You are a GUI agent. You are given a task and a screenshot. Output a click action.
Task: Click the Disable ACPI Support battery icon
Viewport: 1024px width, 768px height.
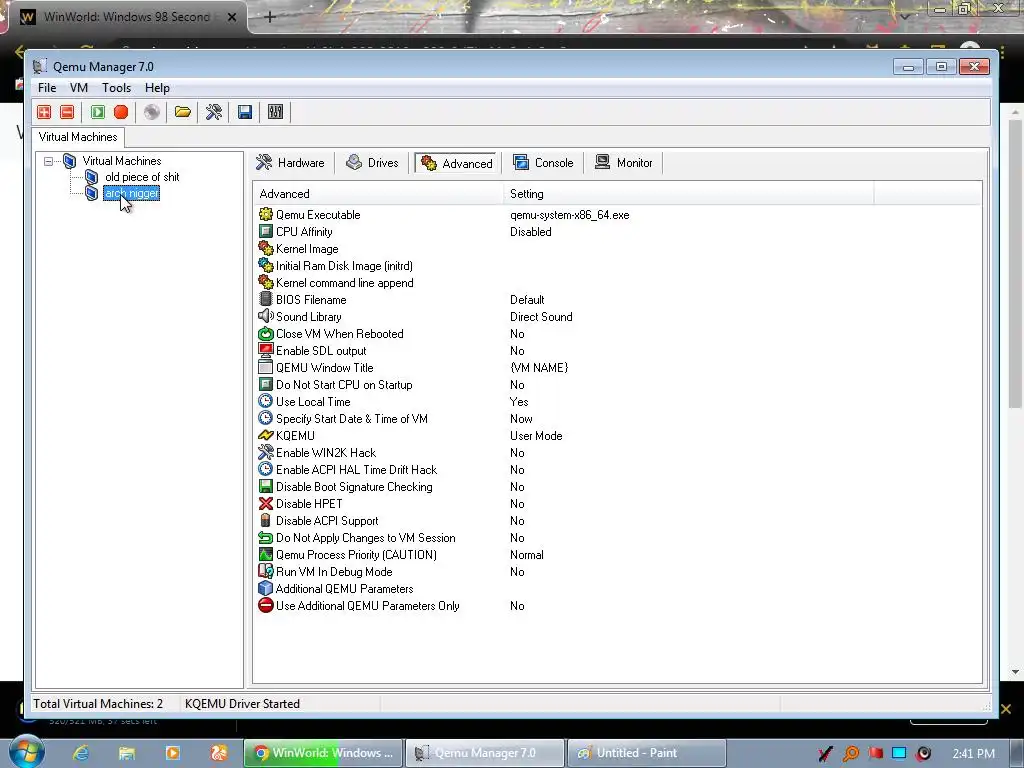[265, 520]
